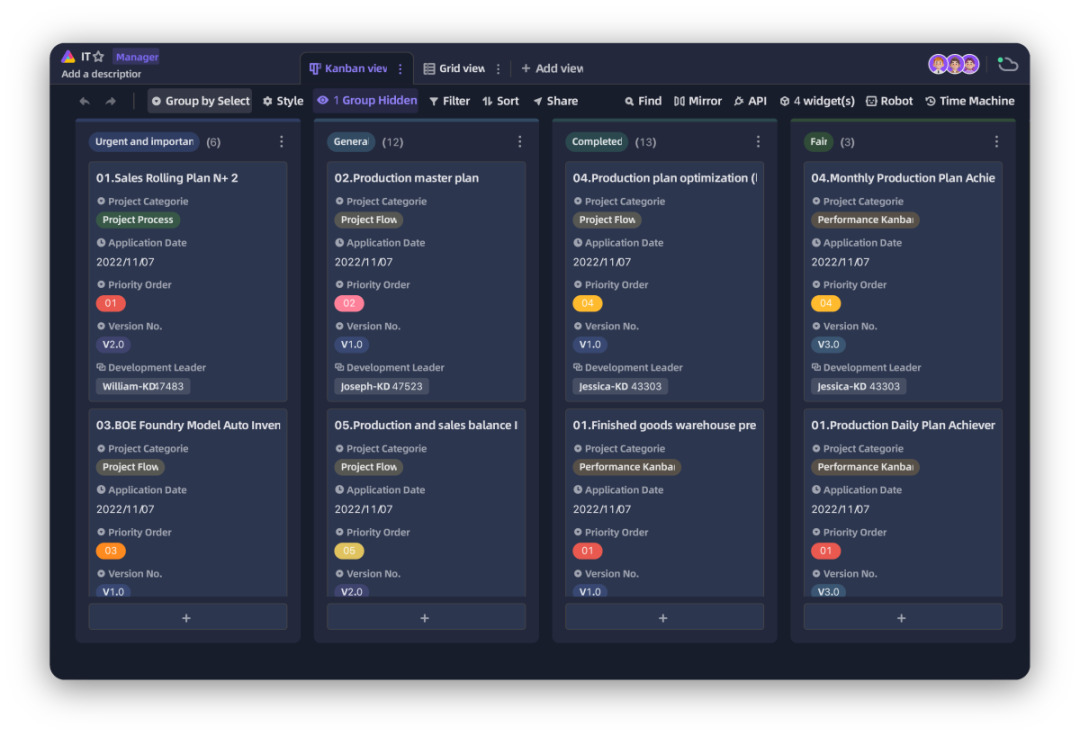Open the API panel
The height and width of the screenshot is (736, 1080).
(x=750, y=101)
